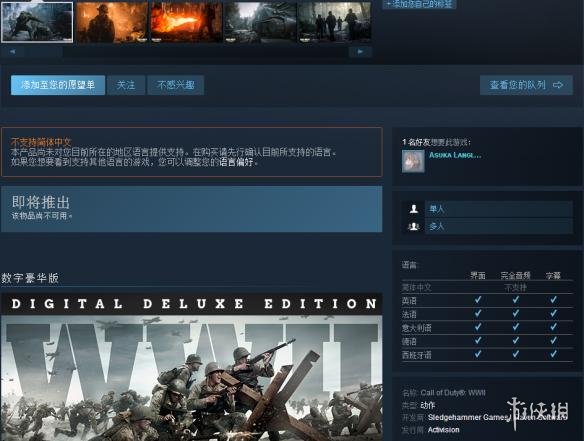The height and width of the screenshot is (441, 584).
Task: Open the soldiers walking in woods thumbnail
Action: tap(334, 22)
